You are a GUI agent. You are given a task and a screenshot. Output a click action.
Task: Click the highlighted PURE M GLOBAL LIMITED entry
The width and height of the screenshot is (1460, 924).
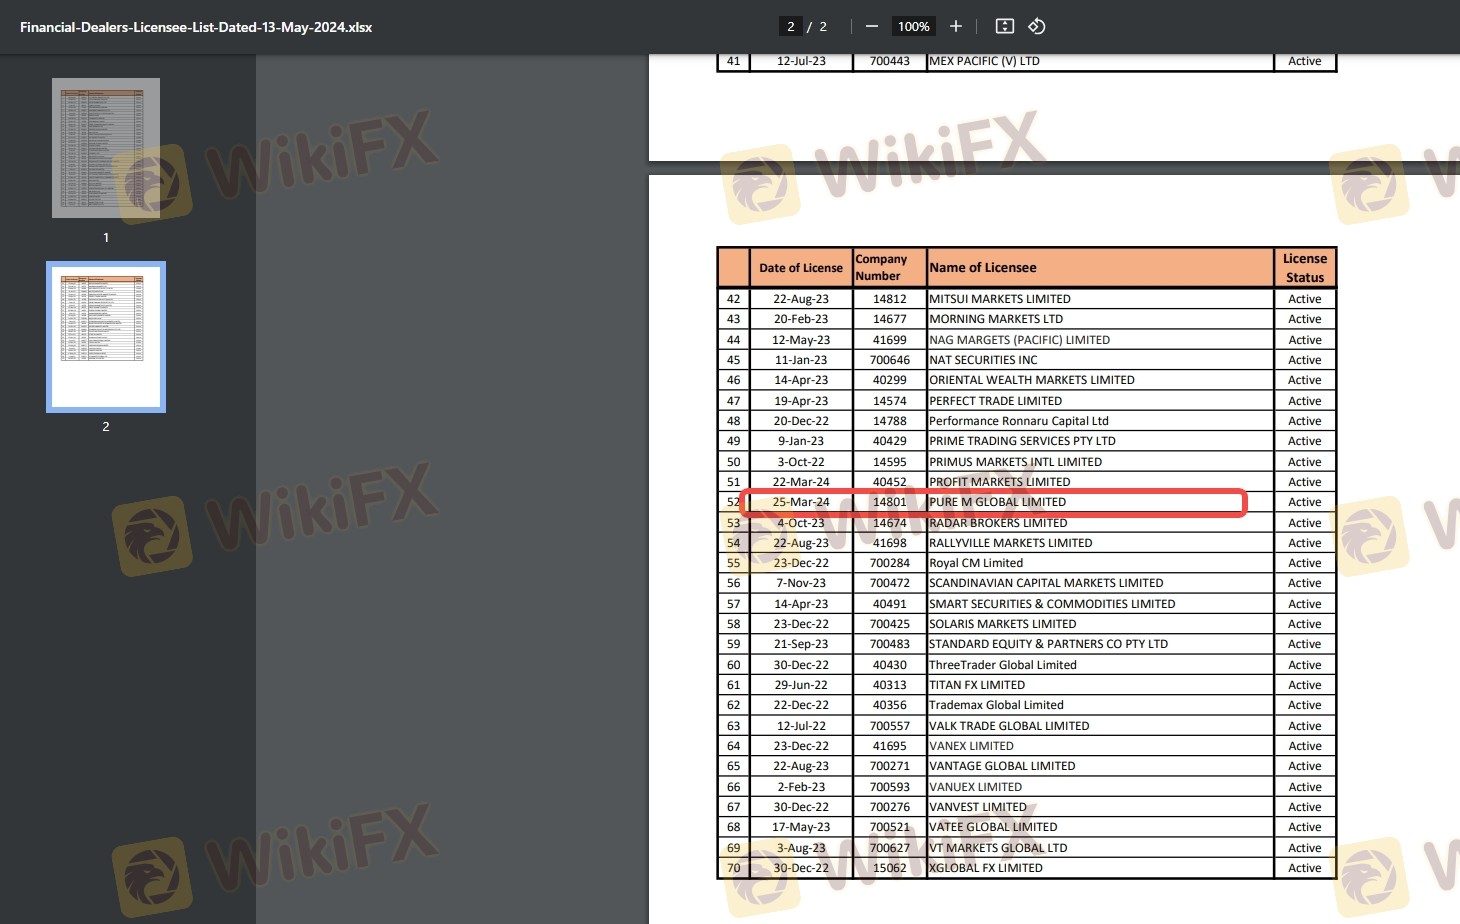(x=997, y=502)
